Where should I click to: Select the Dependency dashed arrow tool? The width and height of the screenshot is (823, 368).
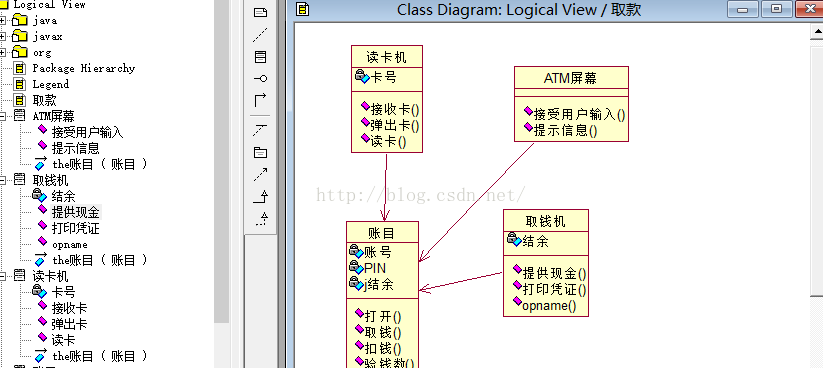(x=260, y=174)
